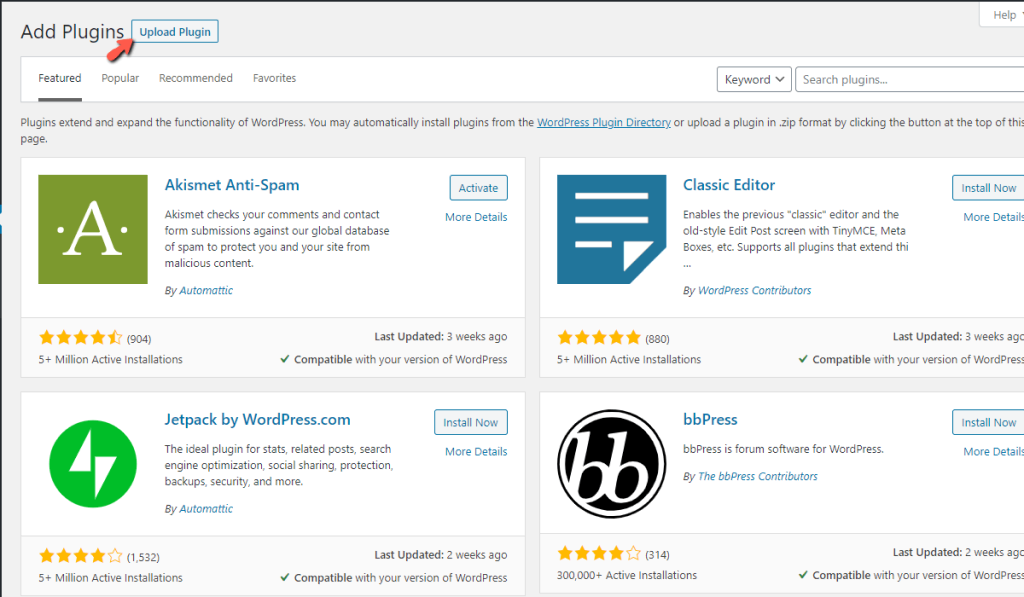Click the Jetpack plugin icon

93,464
